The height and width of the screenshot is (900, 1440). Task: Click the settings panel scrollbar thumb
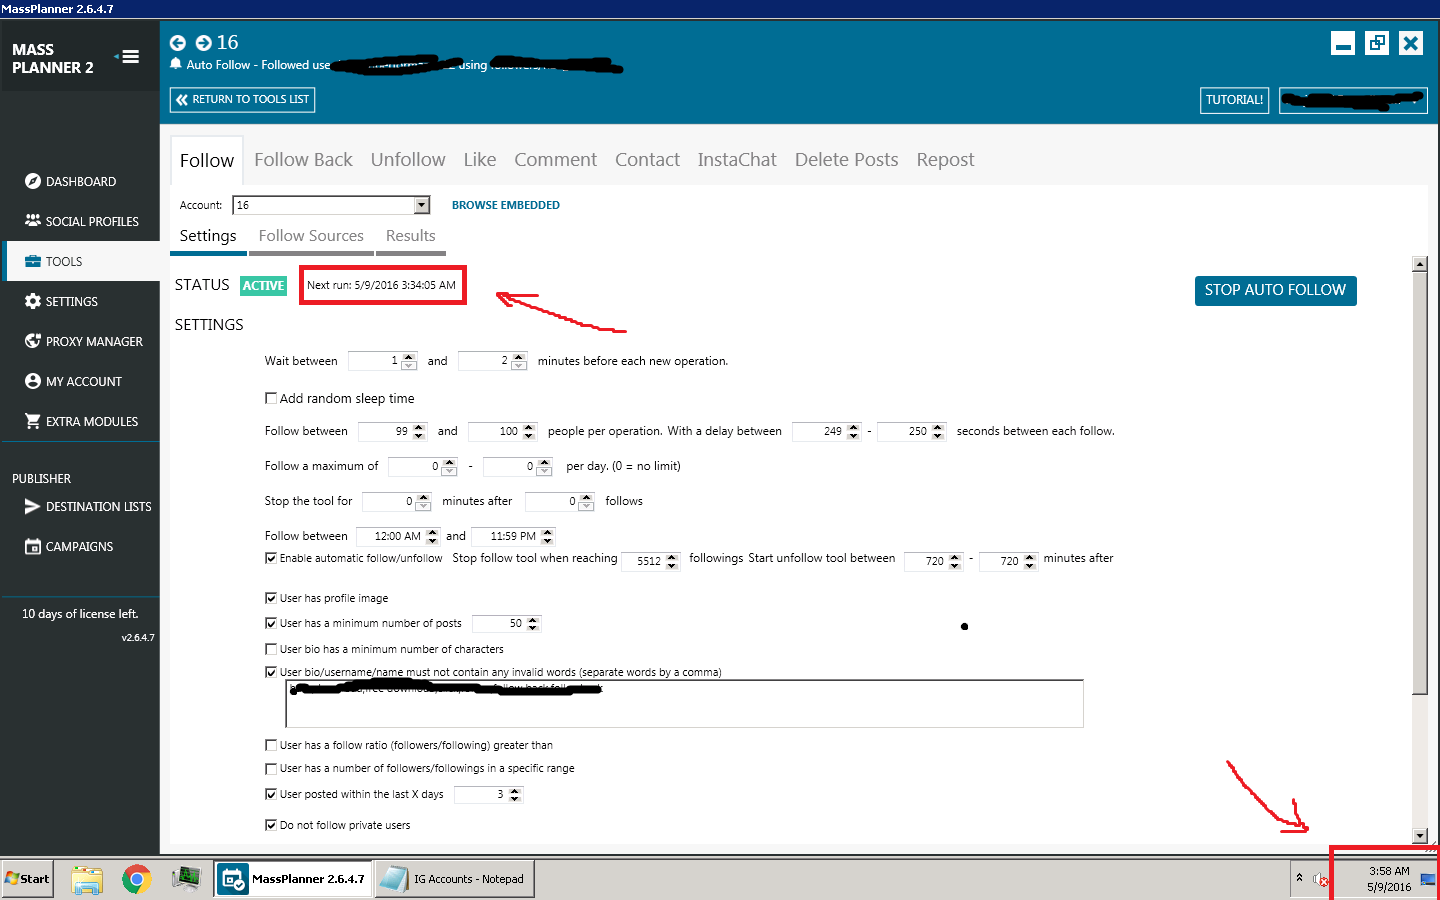[x=1420, y=482]
